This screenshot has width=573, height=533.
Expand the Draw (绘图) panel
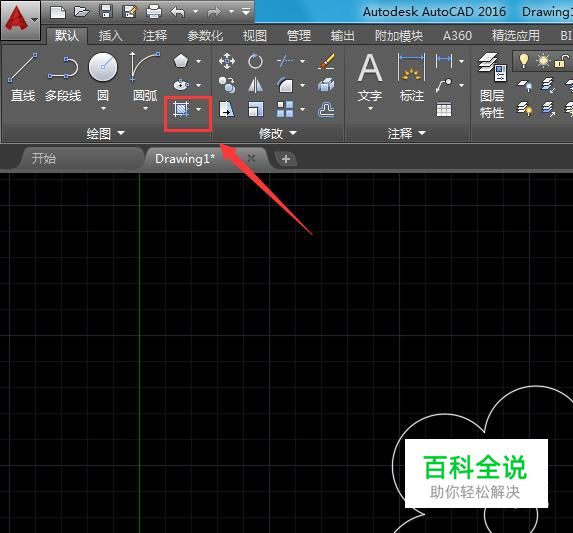pyautogui.click(x=105, y=133)
